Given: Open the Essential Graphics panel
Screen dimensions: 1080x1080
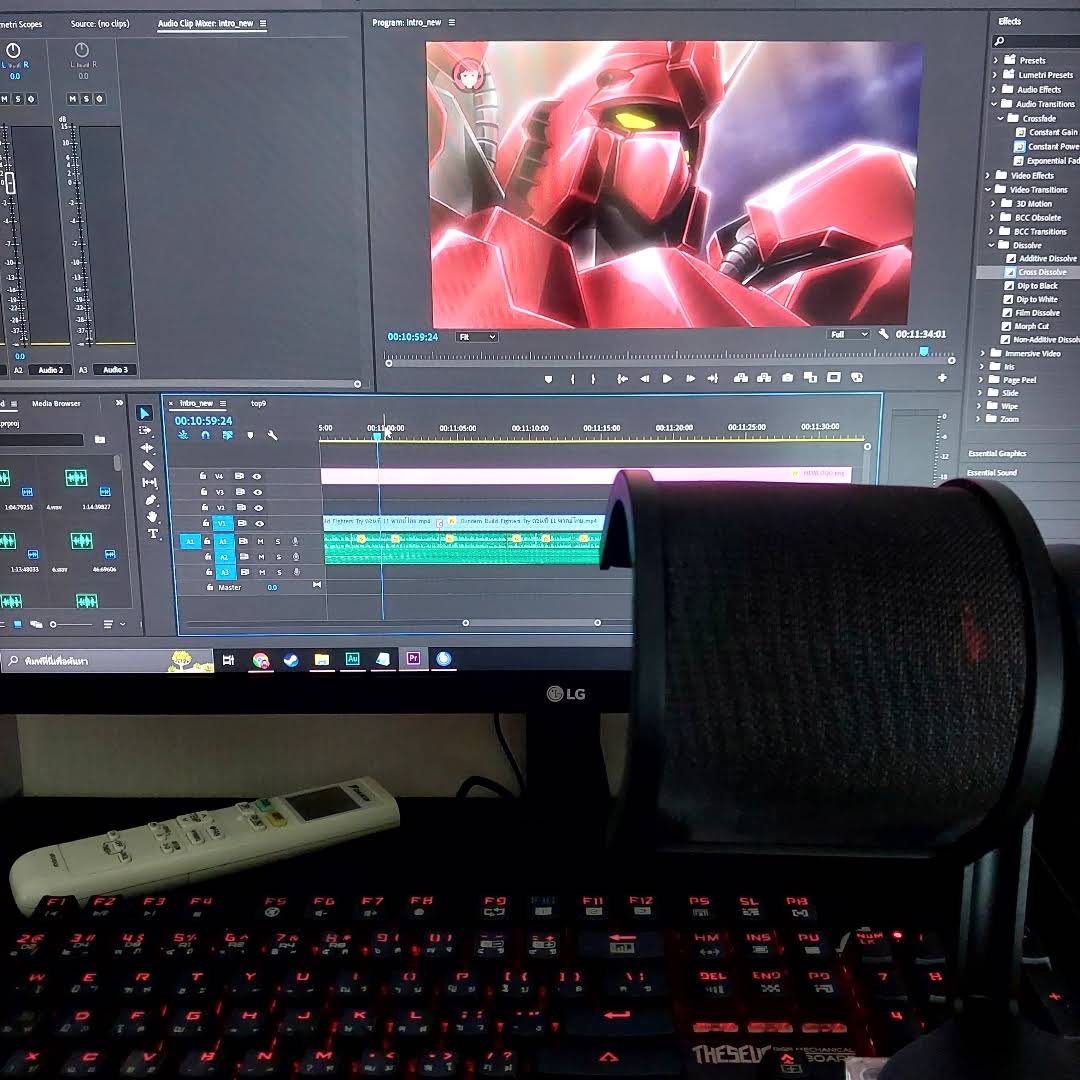Looking at the screenshot, I should coord(997,453).
